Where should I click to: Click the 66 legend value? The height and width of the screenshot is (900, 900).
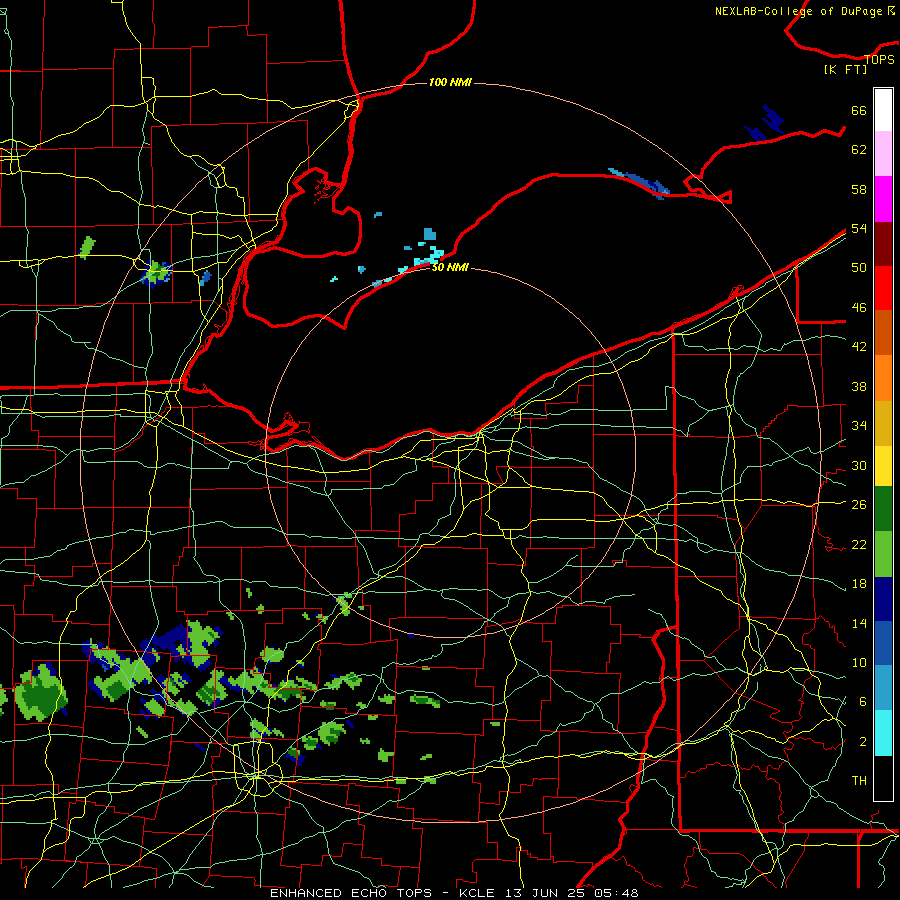tap(859, 110)
